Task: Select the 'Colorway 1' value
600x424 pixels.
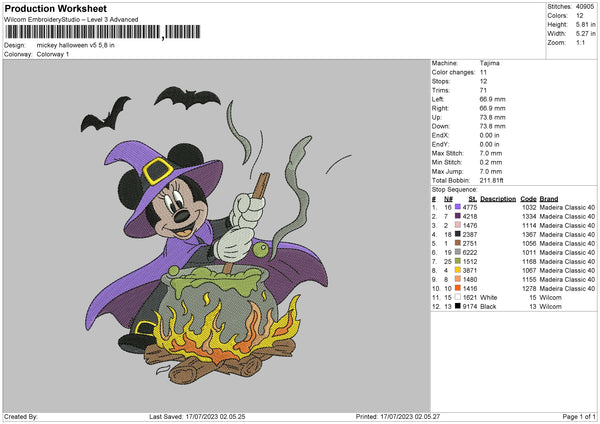Action: coord(53,54)
